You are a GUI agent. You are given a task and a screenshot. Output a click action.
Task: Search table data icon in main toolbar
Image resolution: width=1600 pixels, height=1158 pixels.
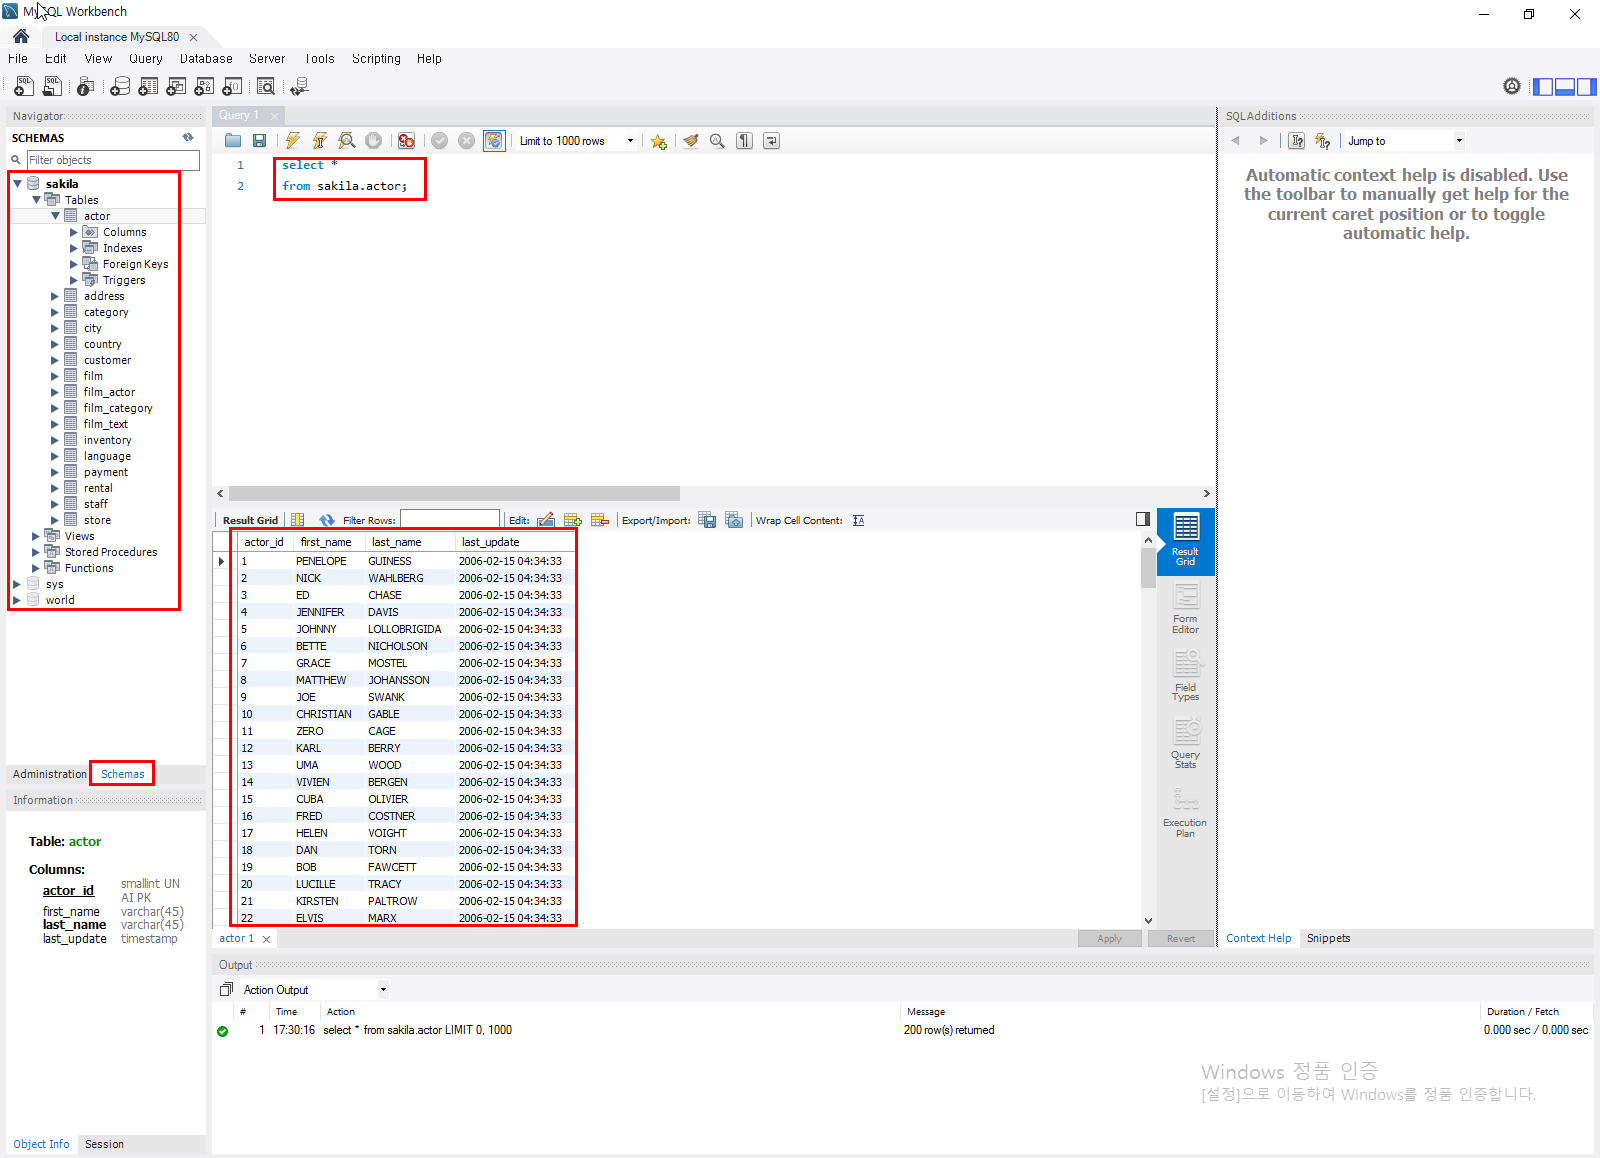point(266,87)
